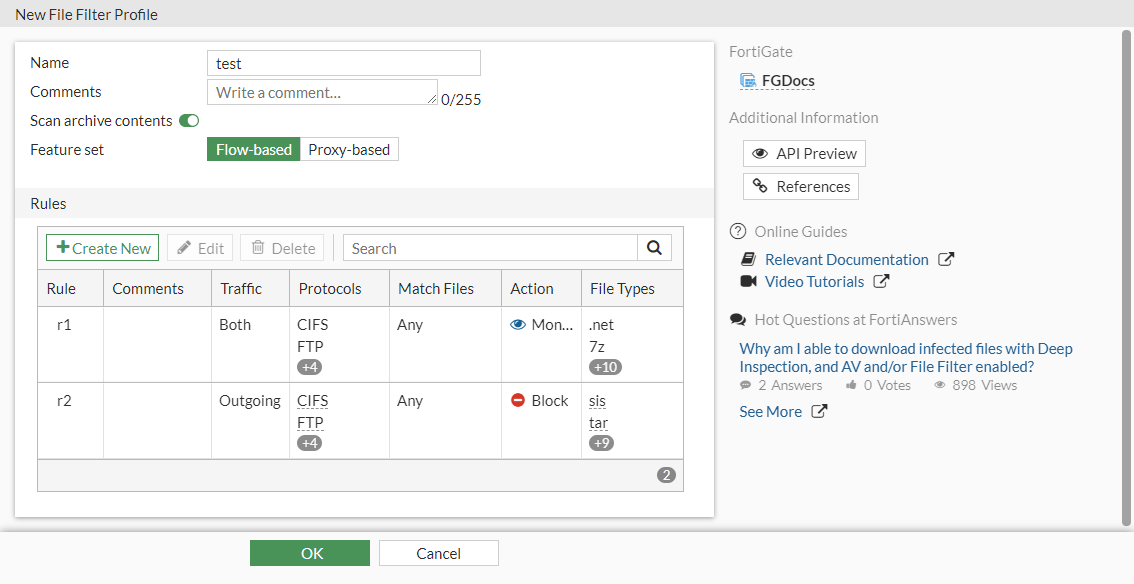Select the Flow-based feature set

coord(254,149)
